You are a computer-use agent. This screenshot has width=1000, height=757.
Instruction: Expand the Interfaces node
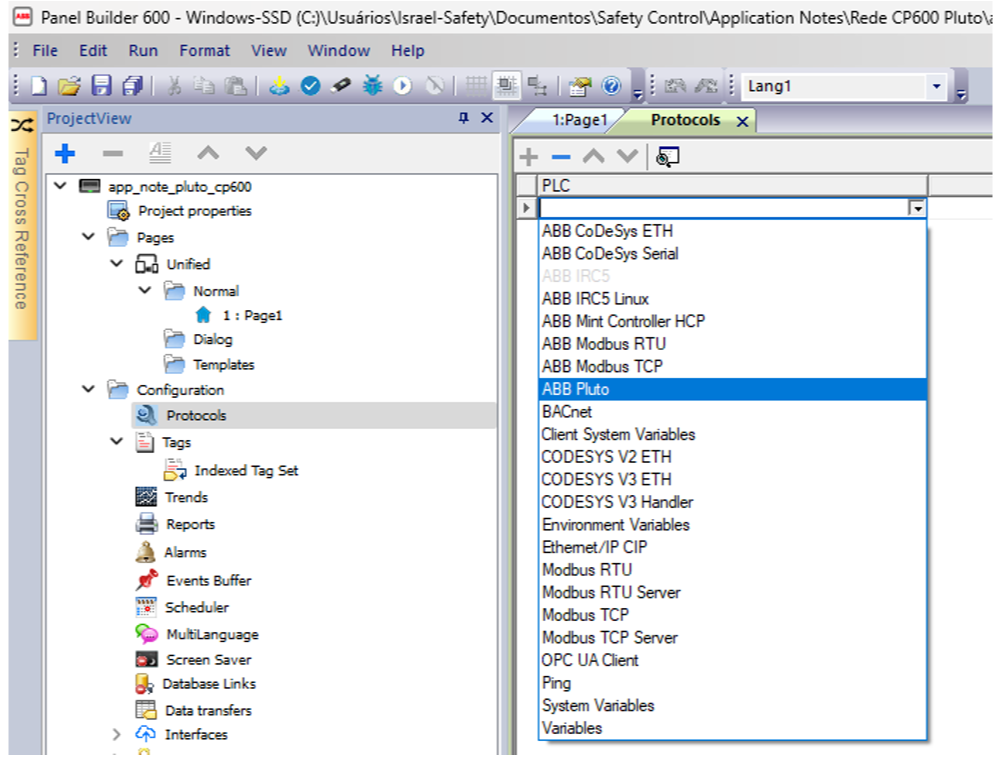pyautogui.click(x=117, y=734)
